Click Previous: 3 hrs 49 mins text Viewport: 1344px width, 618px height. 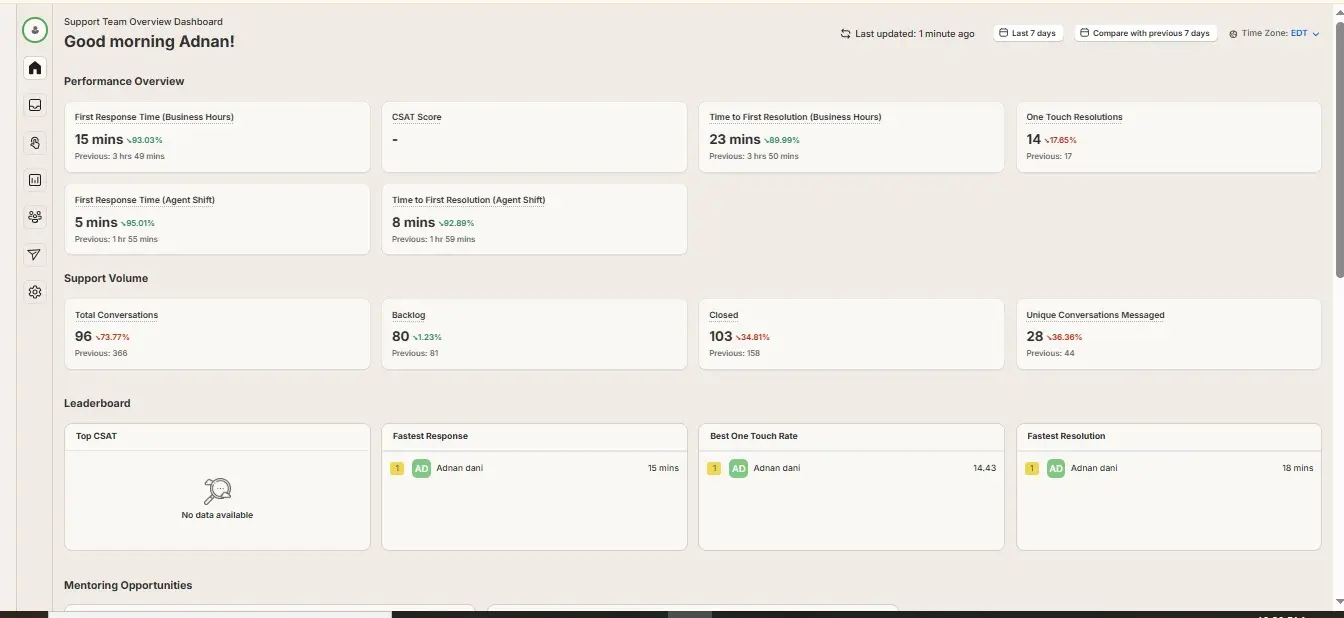(x=120, y=157)
